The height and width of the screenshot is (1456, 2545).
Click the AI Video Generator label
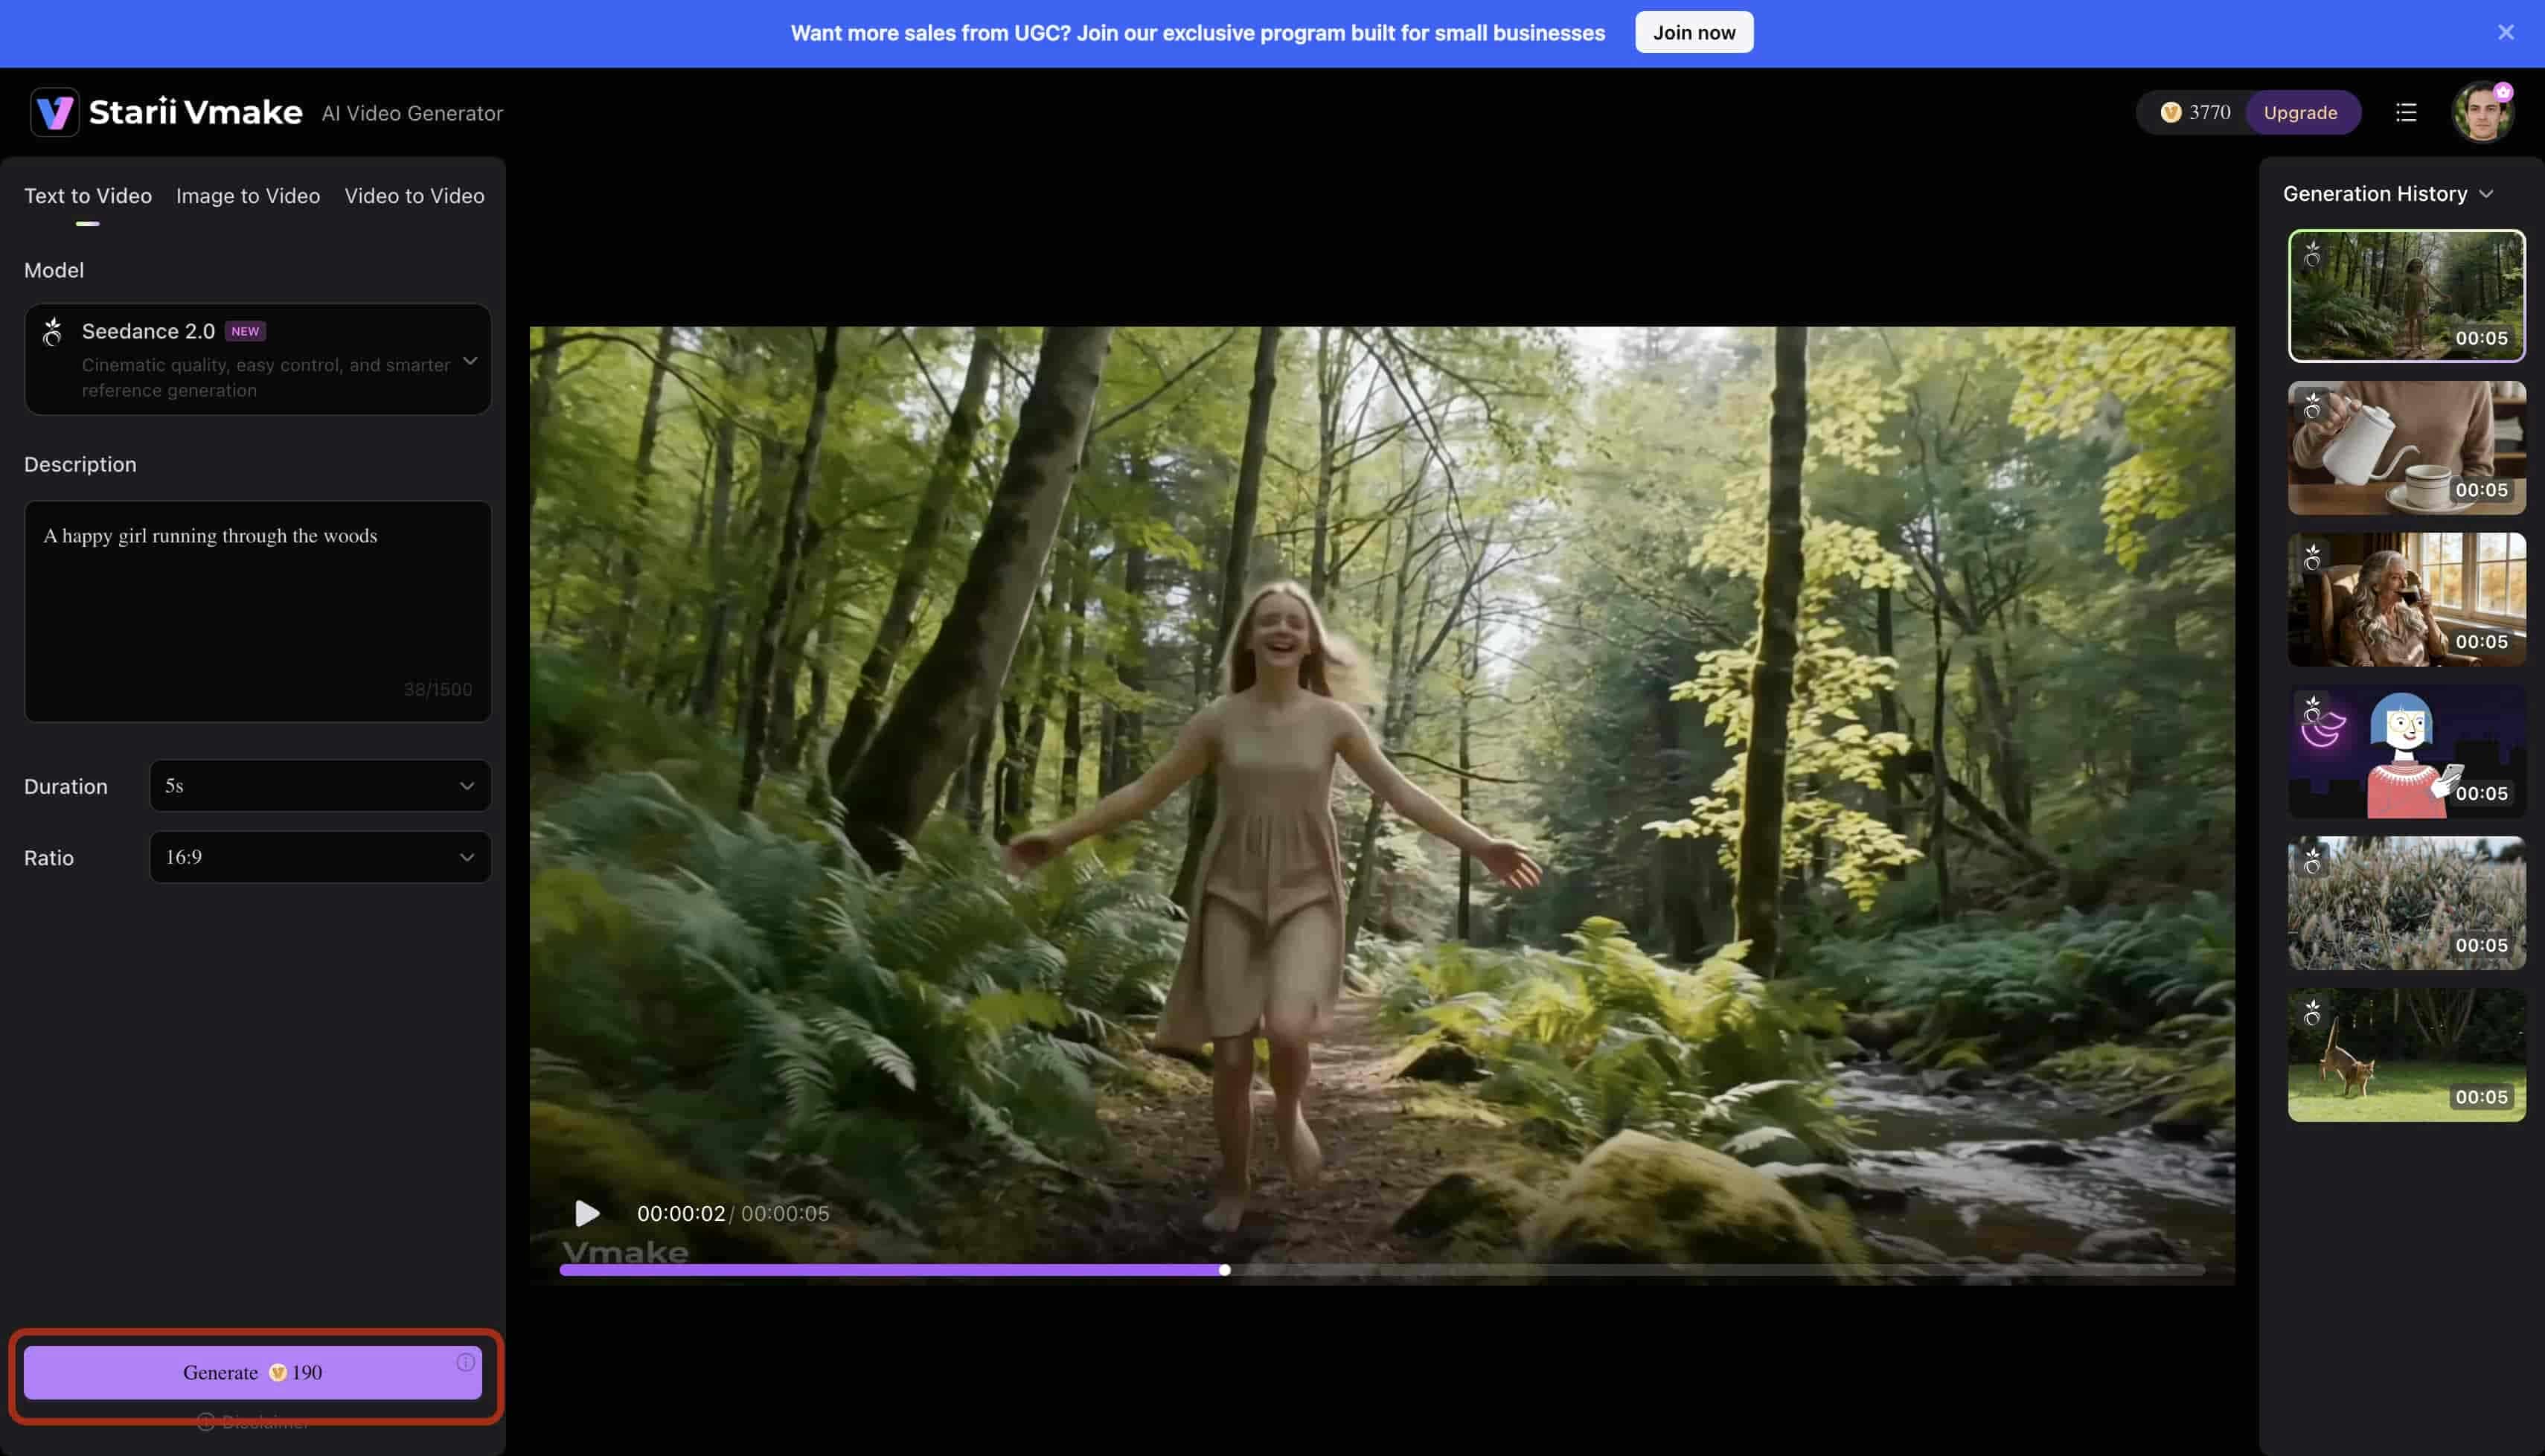[412, 113]
